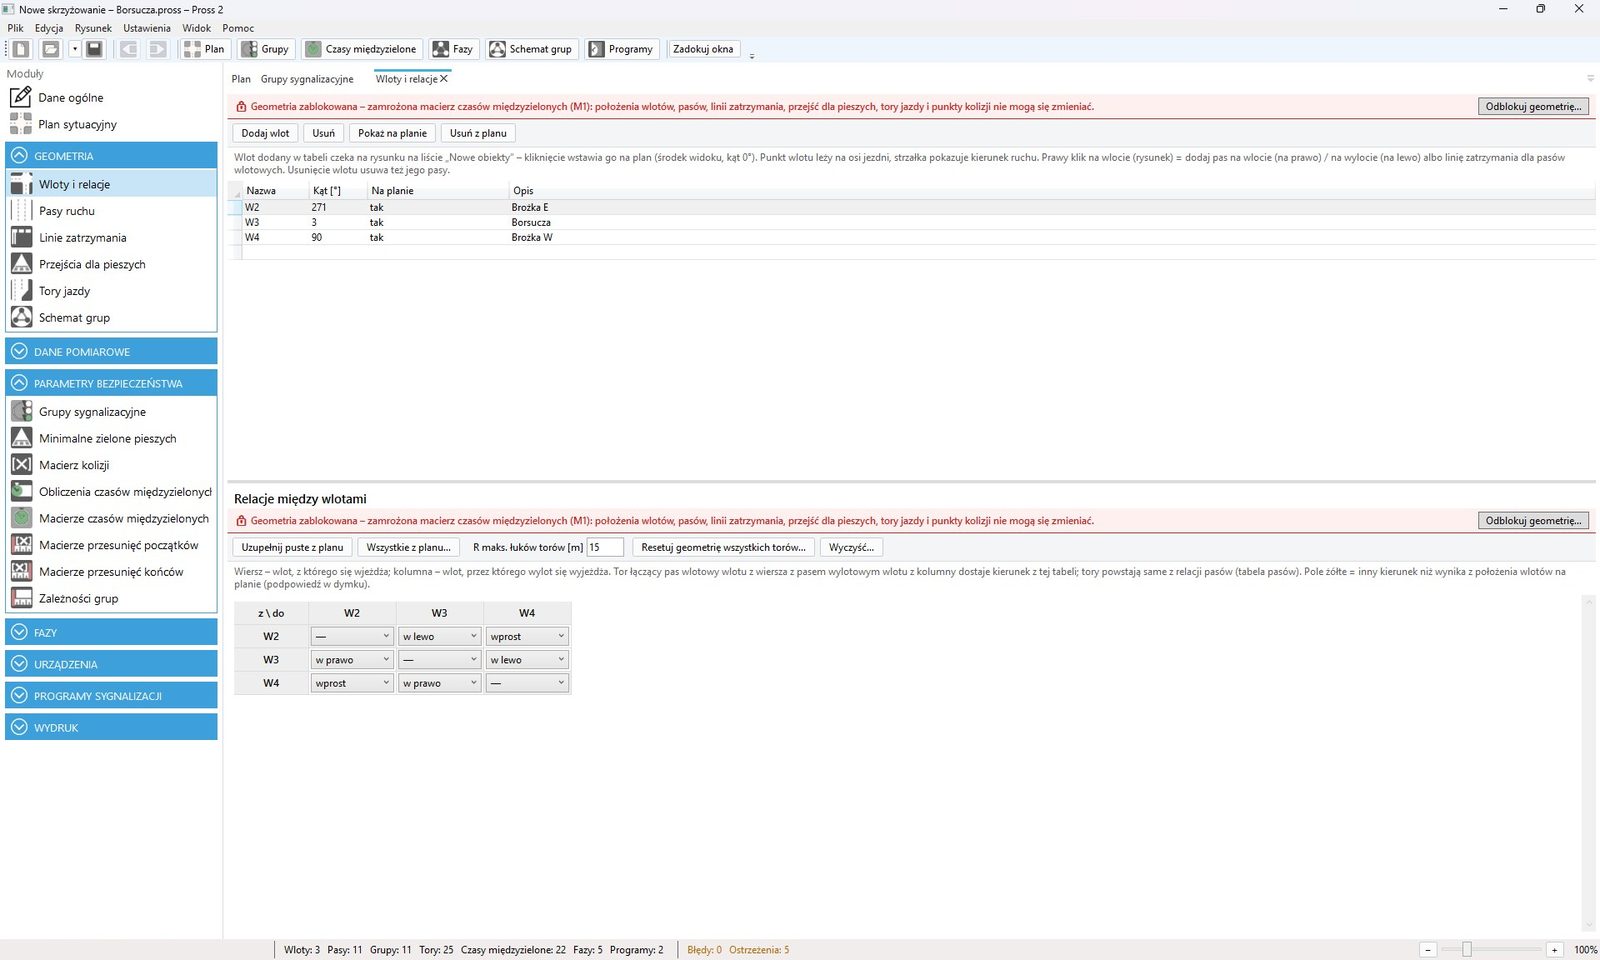Image resolution: width=1600 pixels, height=960 pixels.
Task: Open Tory jazdy in sidebar
Action: (111, 291)
